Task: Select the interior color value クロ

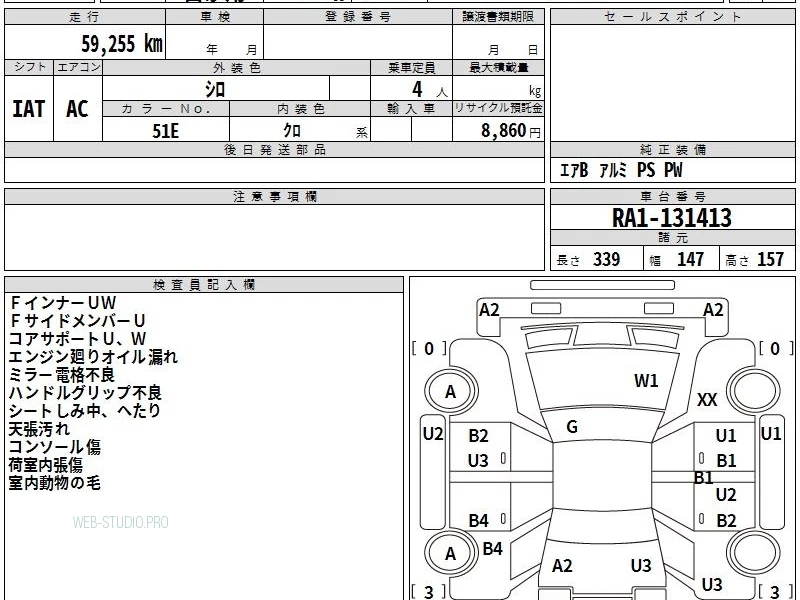Action: point(292,131)
